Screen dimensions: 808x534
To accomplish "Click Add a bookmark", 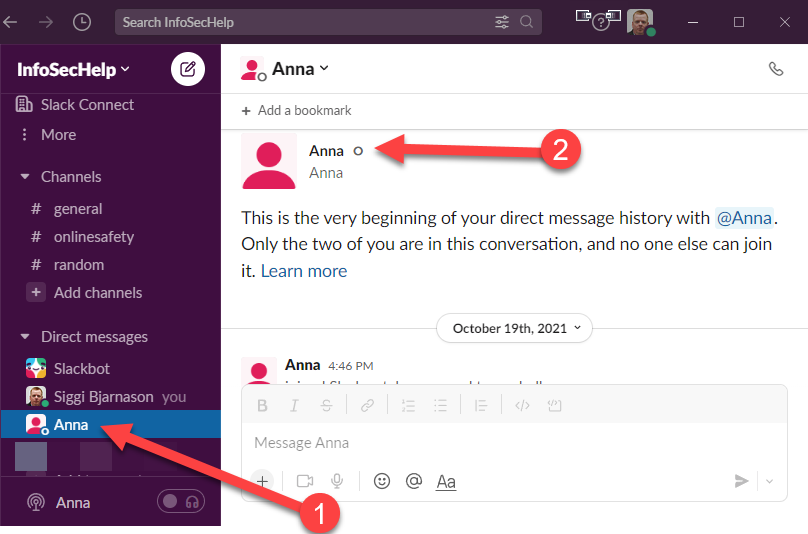I will click(296, 110).
